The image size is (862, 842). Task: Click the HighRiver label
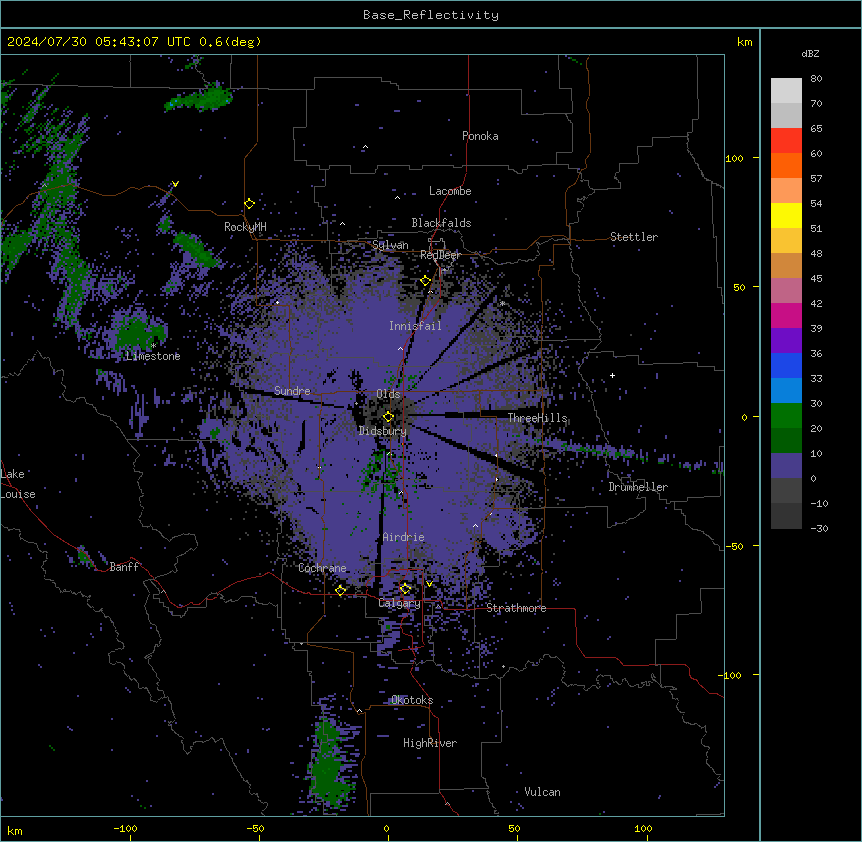[430, 743]
